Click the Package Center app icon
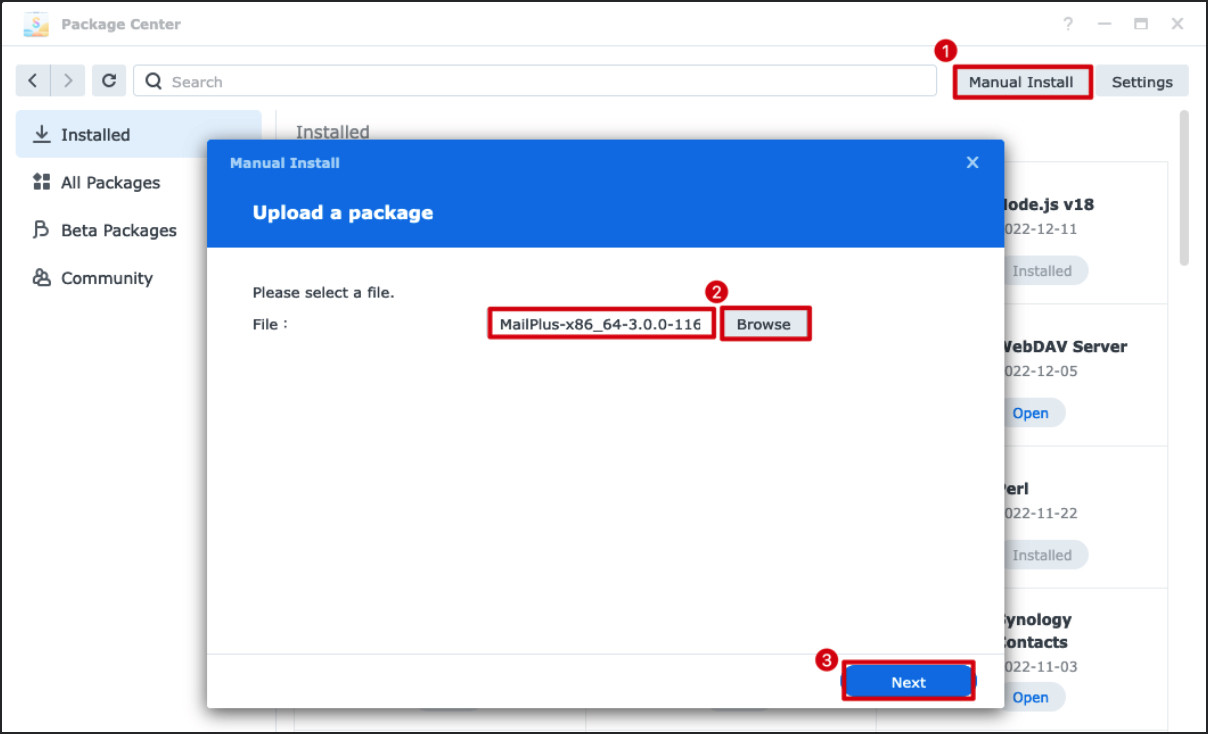 36,24
